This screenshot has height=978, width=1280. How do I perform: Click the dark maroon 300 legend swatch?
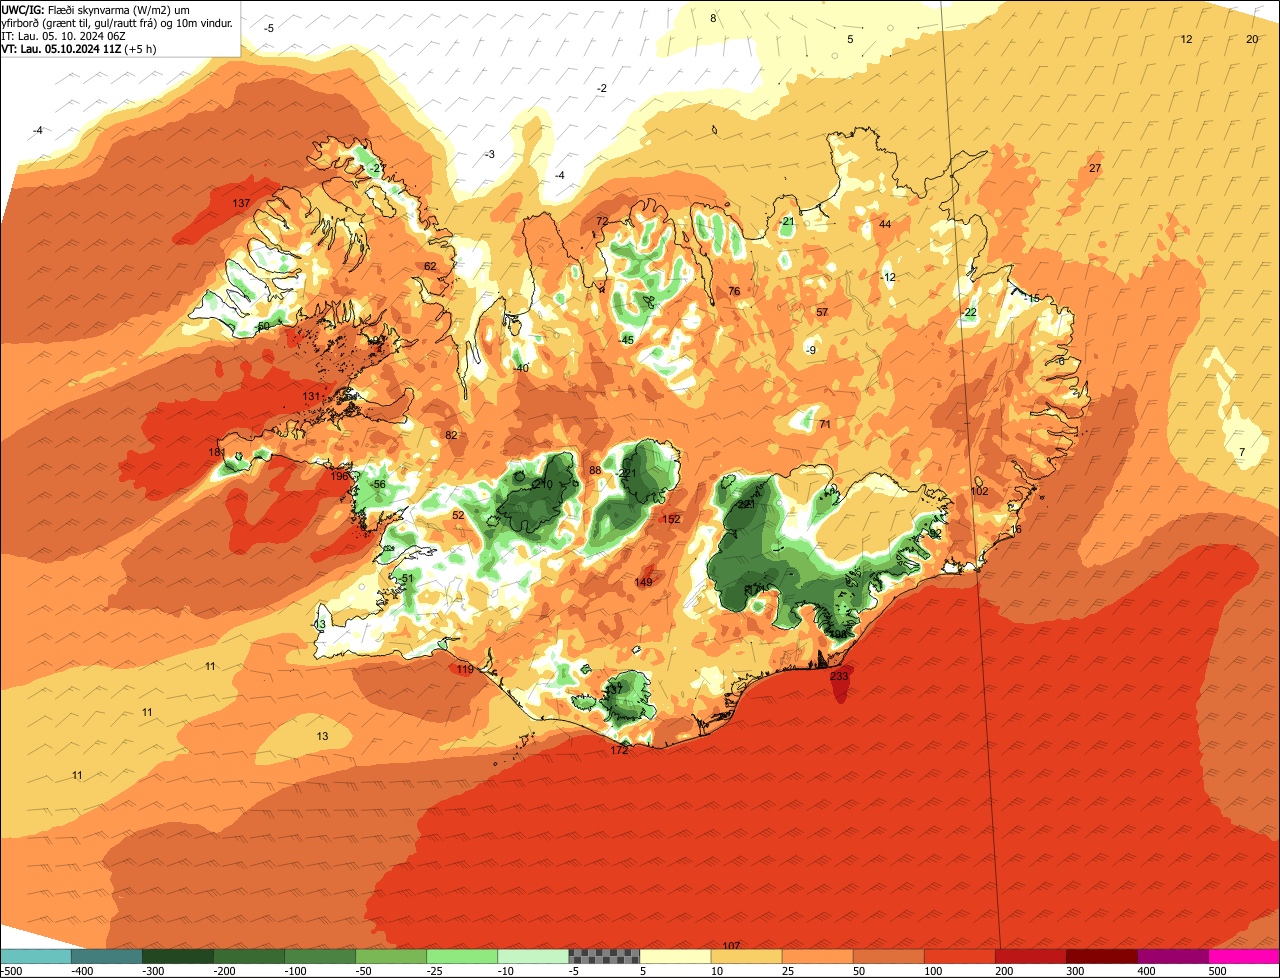coord(1101,956)
